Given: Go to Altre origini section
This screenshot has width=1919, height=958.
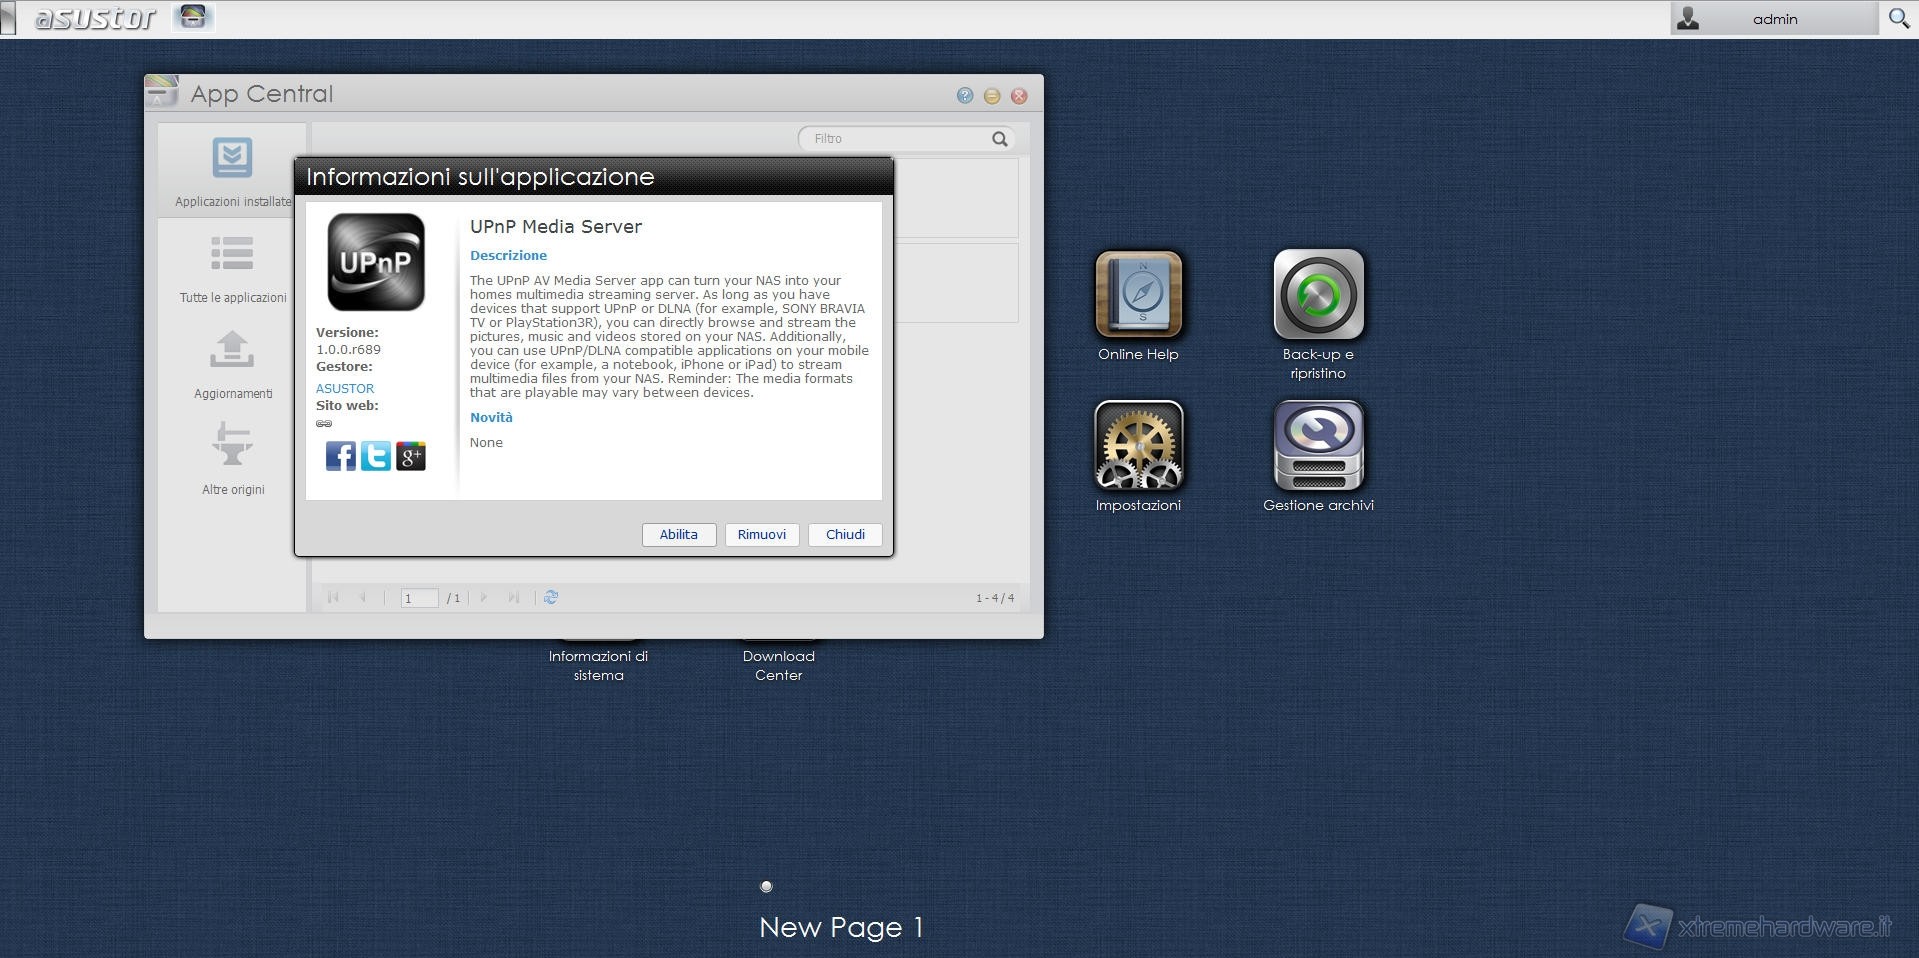Looking at the screenshot, I should click(232, 460).
